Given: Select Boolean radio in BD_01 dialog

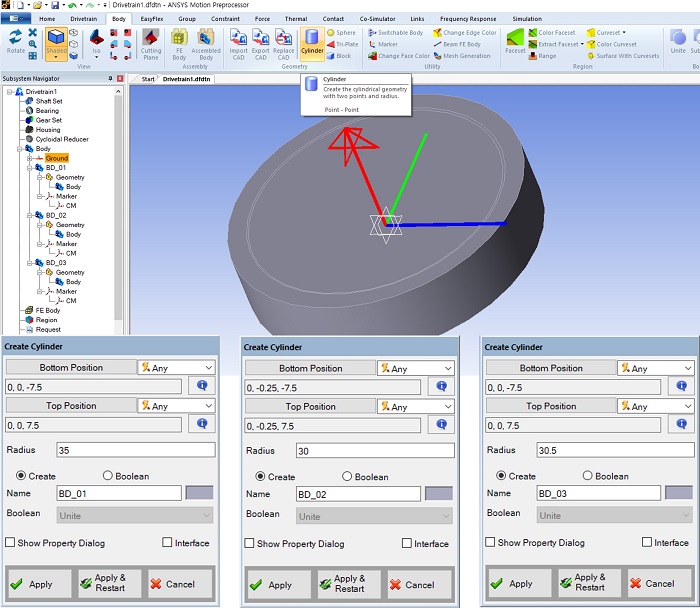Looking at the screenshot, I should [x=108, y=475].
